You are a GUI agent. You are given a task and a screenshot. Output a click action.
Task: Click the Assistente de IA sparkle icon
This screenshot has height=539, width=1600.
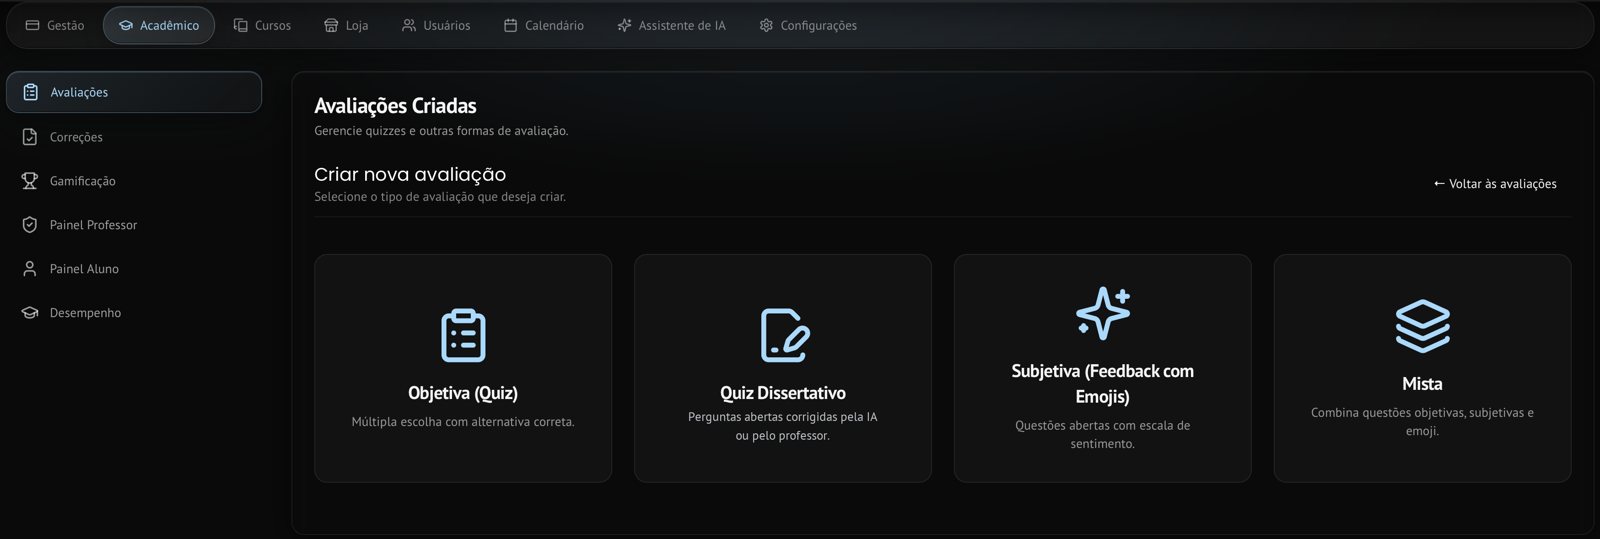click(x=624, y=25)
